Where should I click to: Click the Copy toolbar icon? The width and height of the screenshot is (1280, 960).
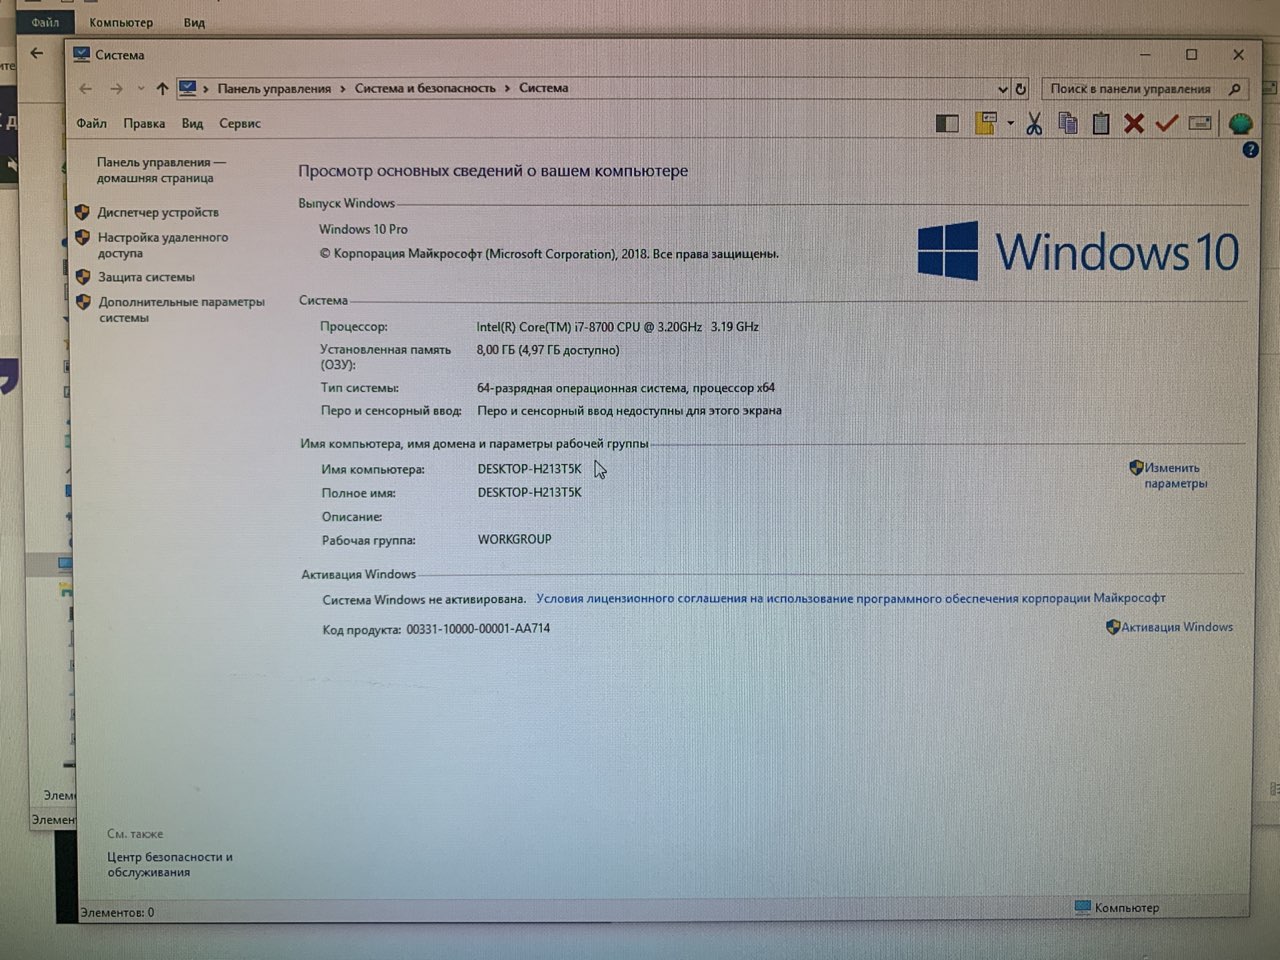click(1068, 123)
